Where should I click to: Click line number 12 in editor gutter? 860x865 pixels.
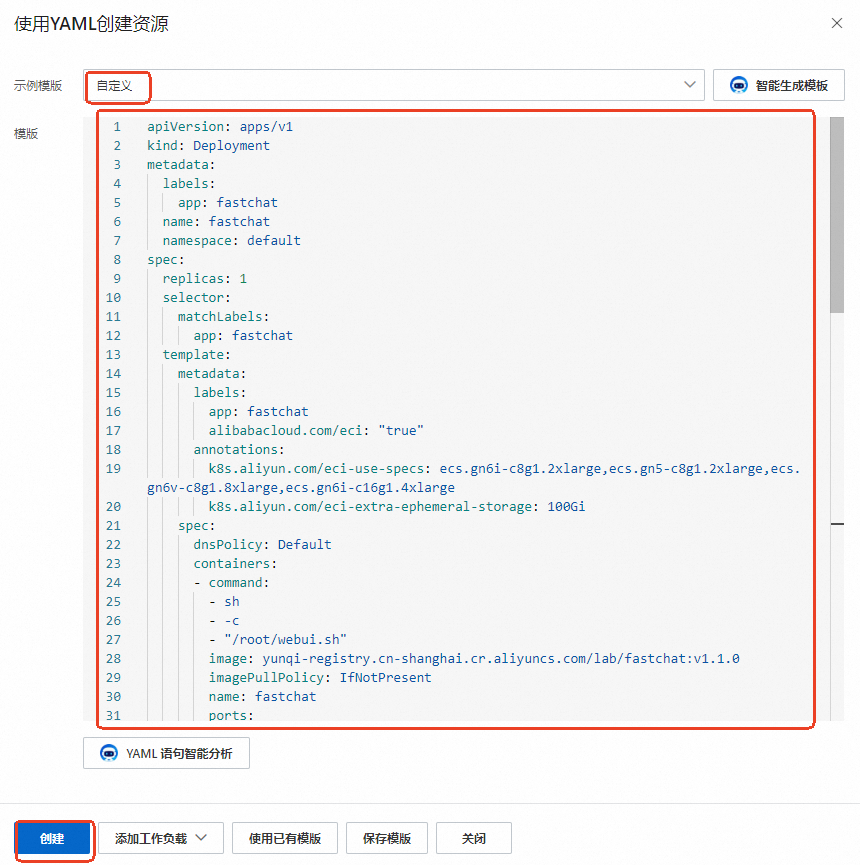click(x=113, y=335)
